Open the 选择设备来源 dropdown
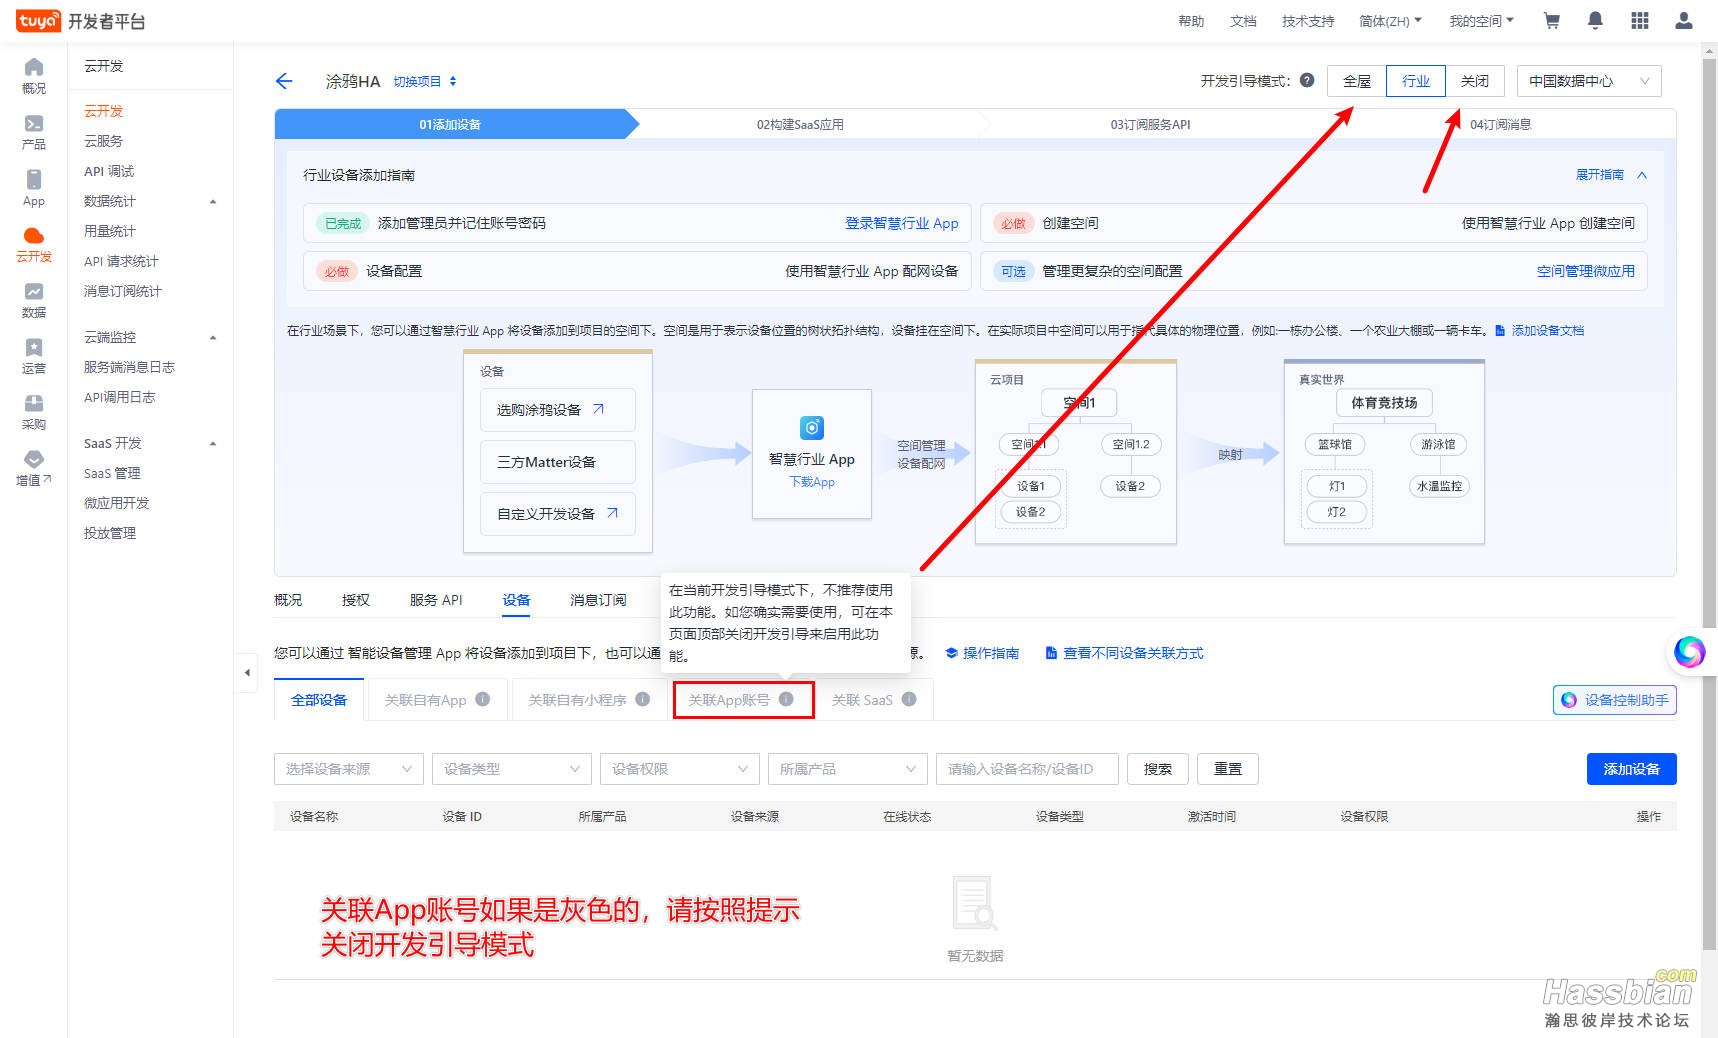 click(349, 769)
